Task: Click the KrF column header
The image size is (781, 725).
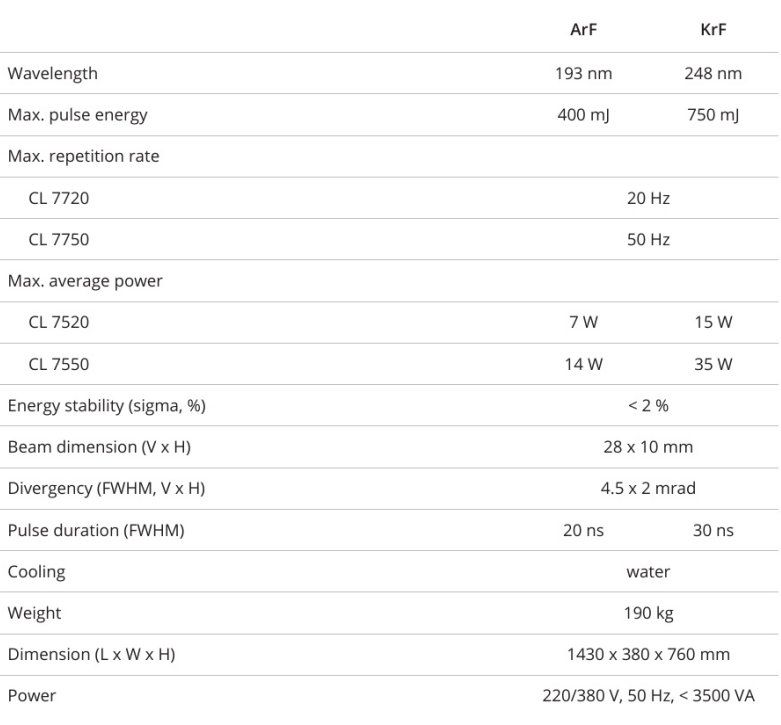Action: 713,31
